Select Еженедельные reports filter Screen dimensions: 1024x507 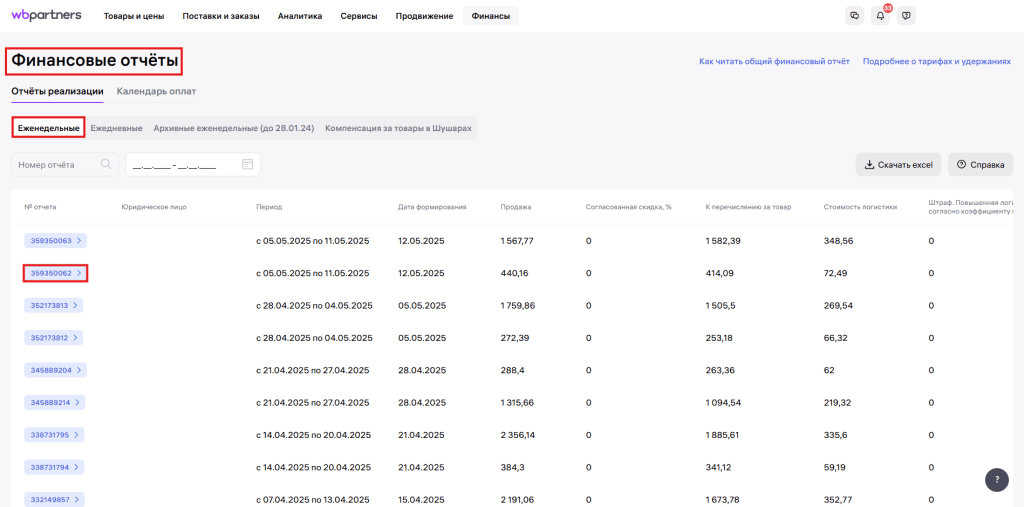coord(49,128)
